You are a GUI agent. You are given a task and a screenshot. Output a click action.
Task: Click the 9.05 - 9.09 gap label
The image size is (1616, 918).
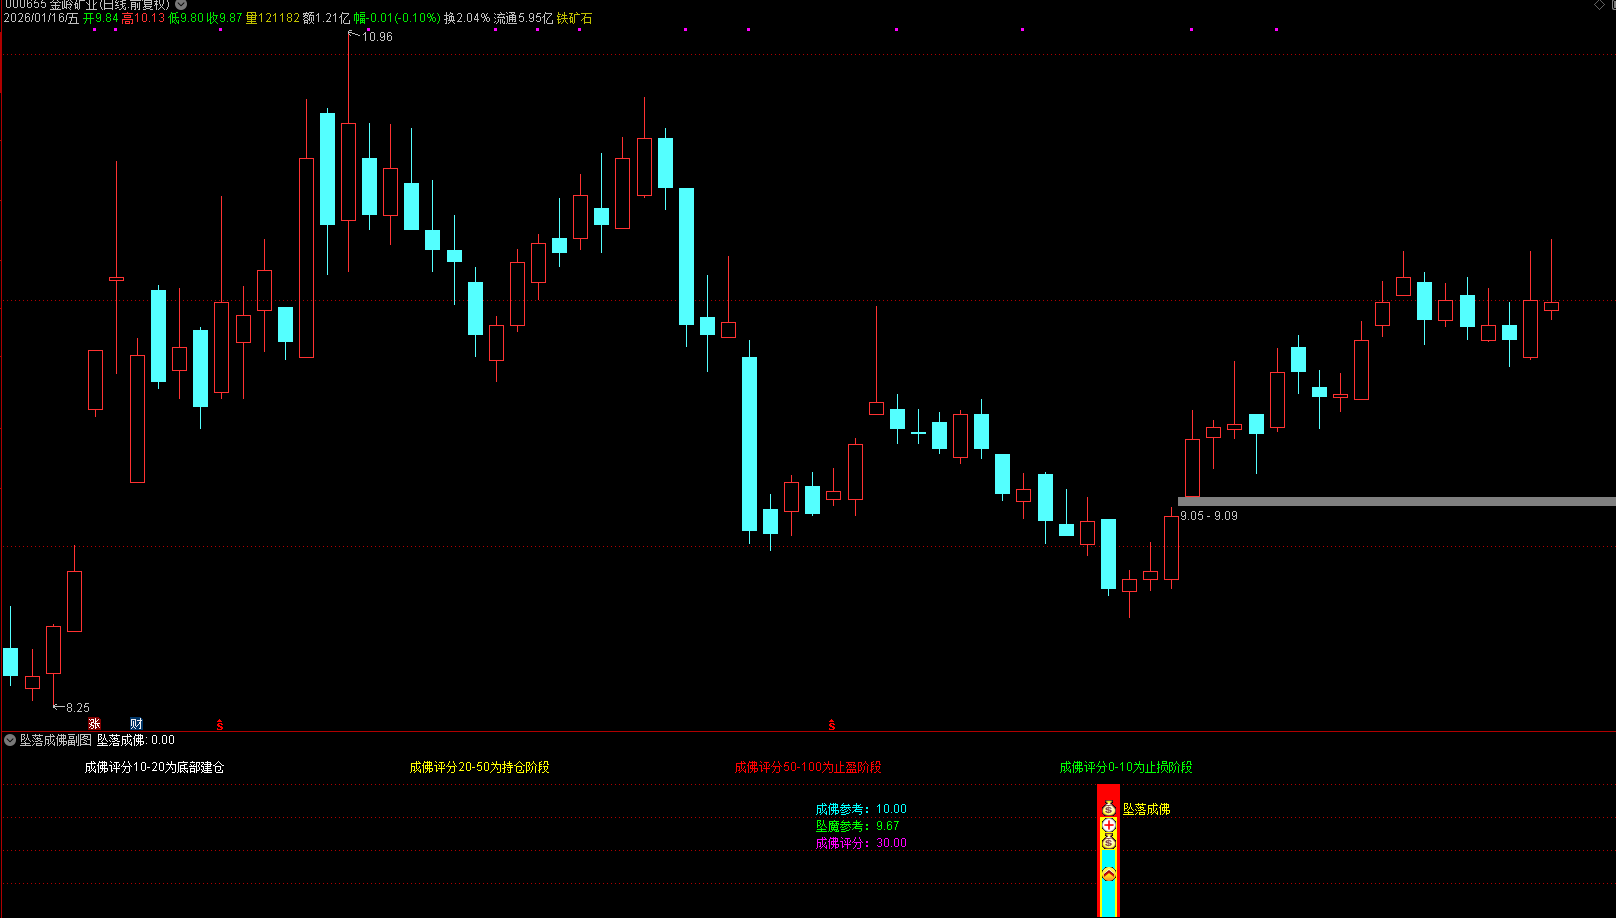1209,516
